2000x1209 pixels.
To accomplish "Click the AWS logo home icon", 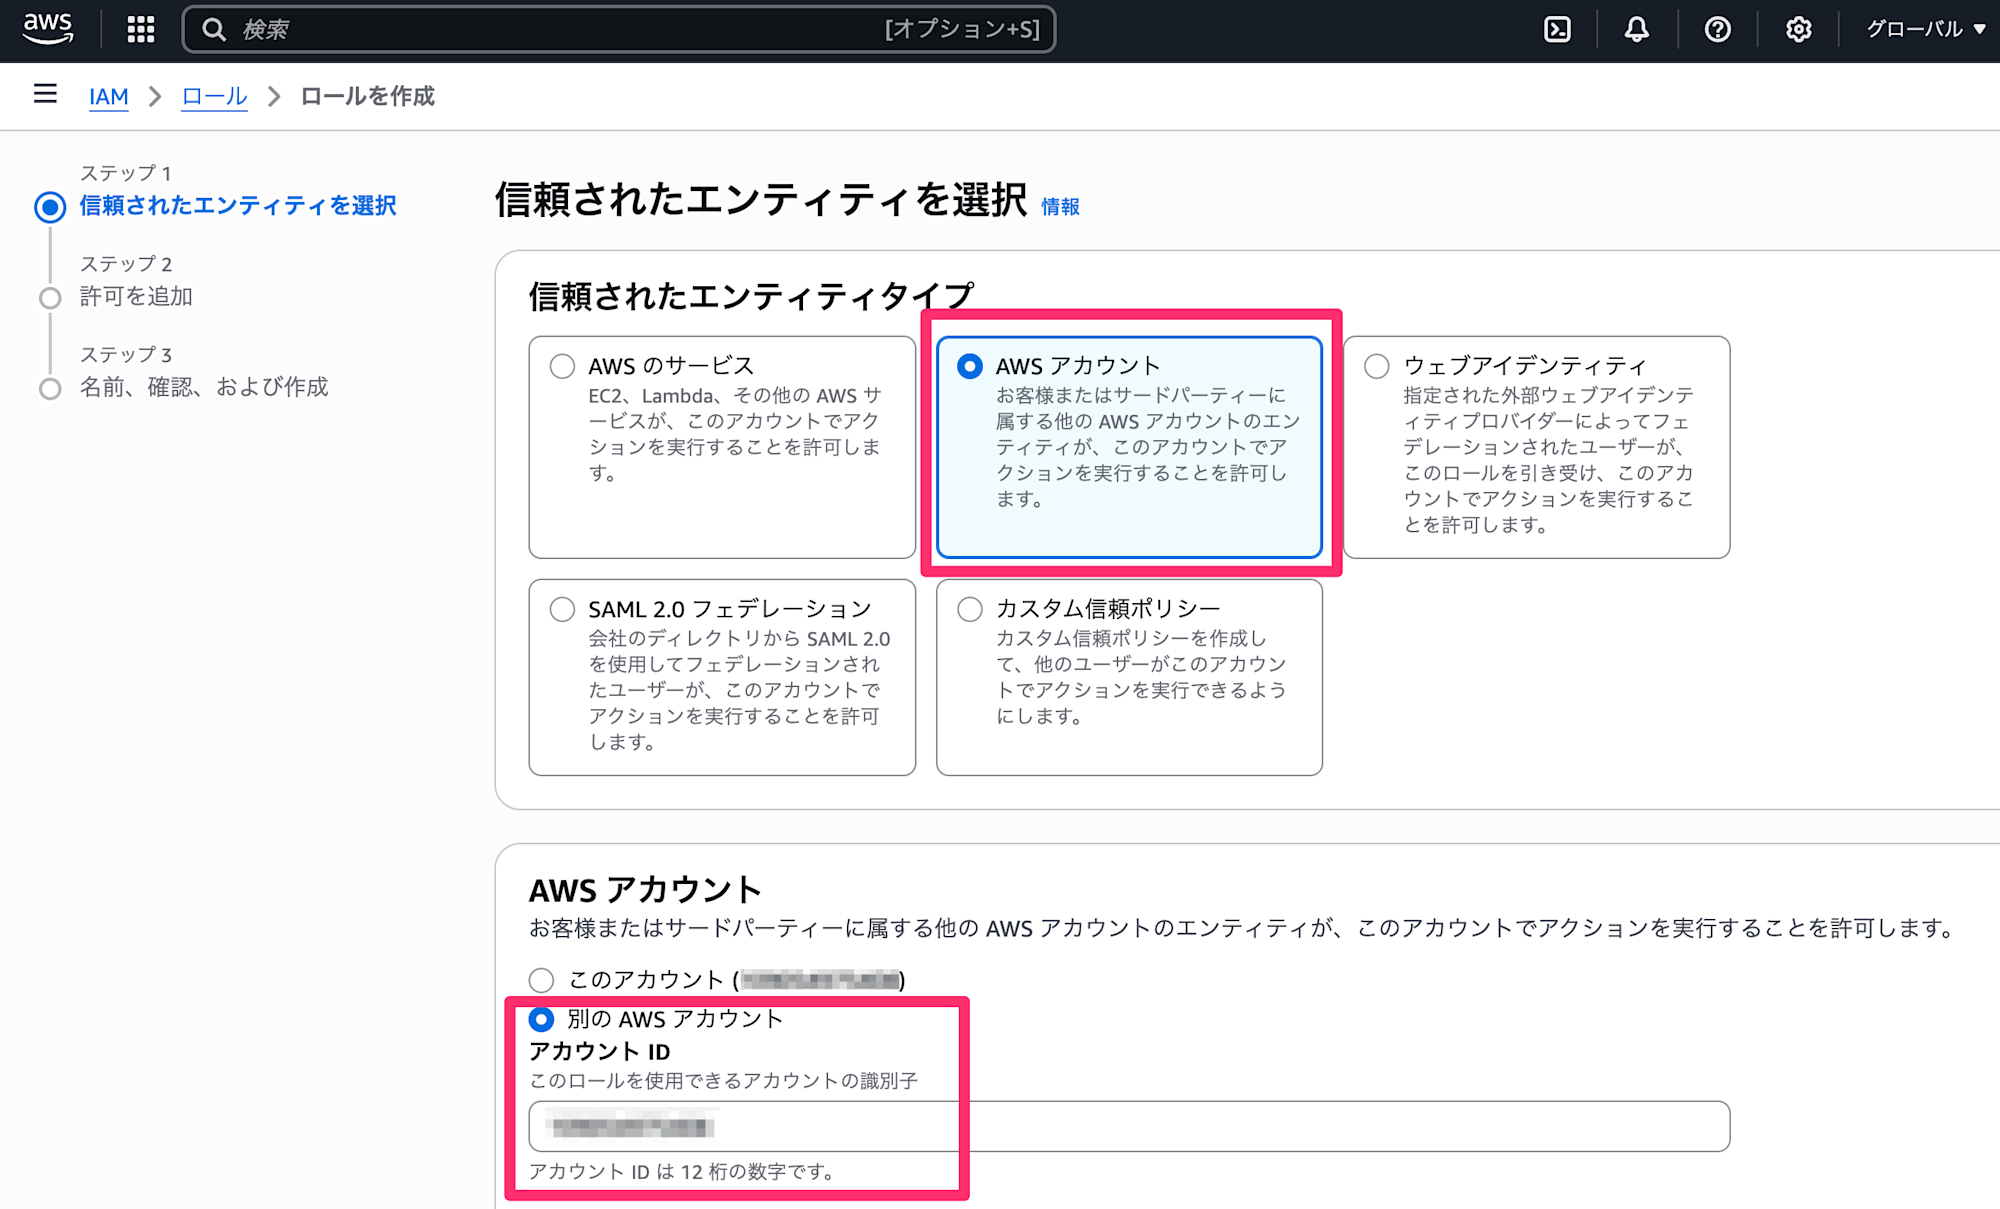I will 48,29.
